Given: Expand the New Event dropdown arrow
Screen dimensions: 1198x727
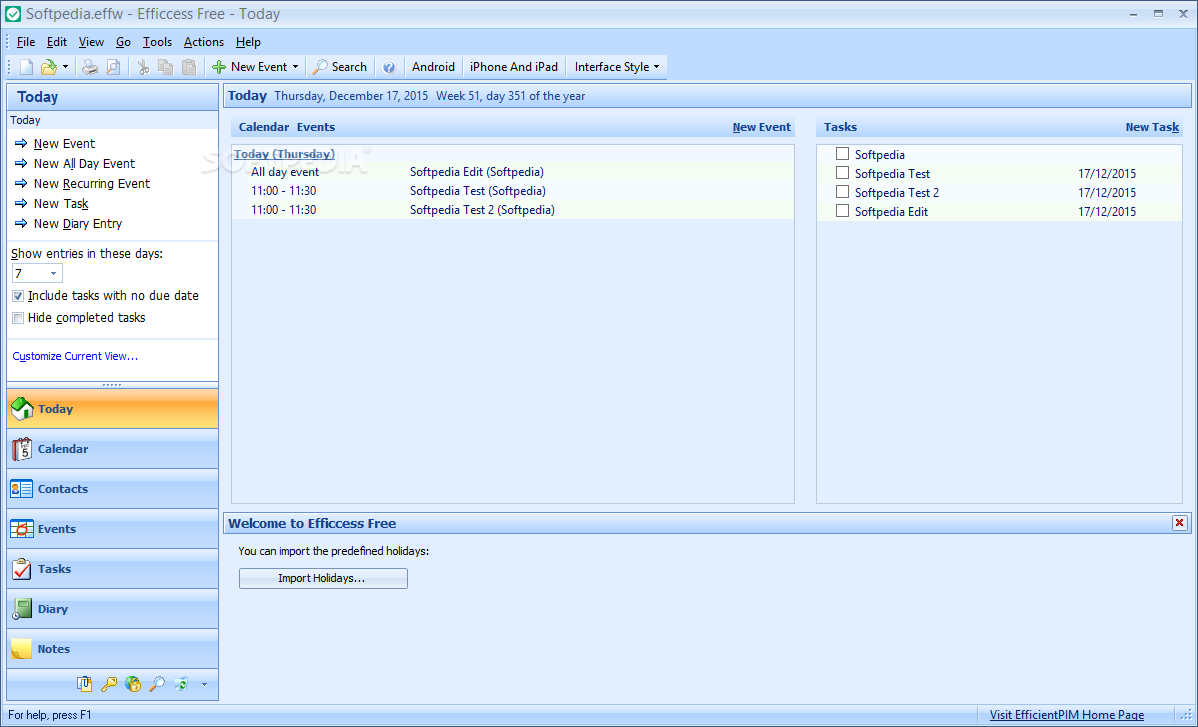Looking at the screenshot, I should pos(296,67).
